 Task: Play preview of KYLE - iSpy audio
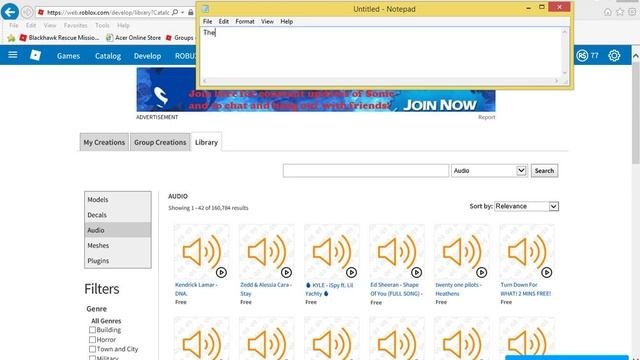click(x=351, y=272)
